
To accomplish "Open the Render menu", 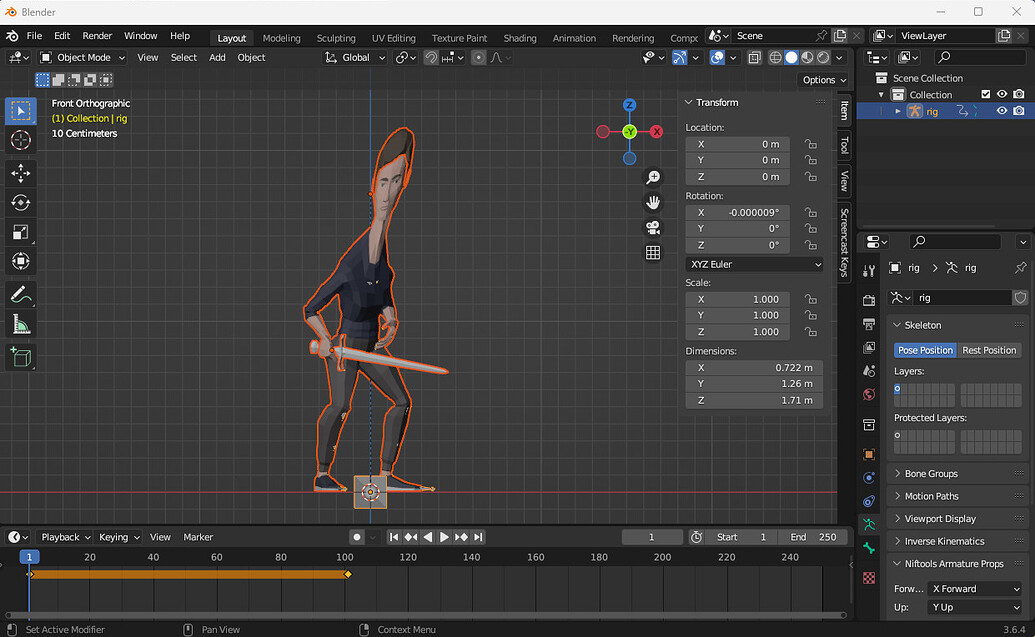I will click(x=97, y=36).
